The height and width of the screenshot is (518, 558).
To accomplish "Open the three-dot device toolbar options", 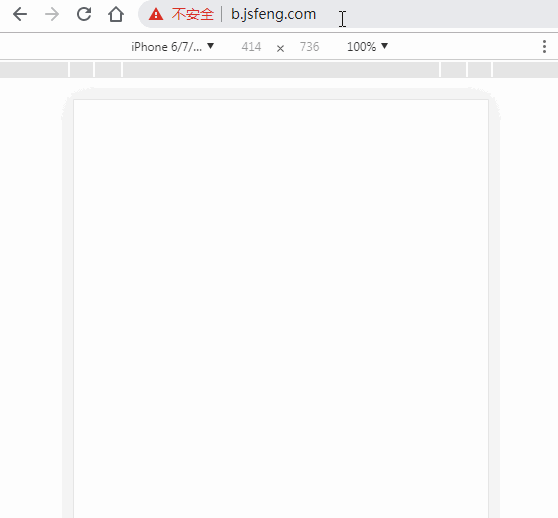I will click(x=544, y=47).
